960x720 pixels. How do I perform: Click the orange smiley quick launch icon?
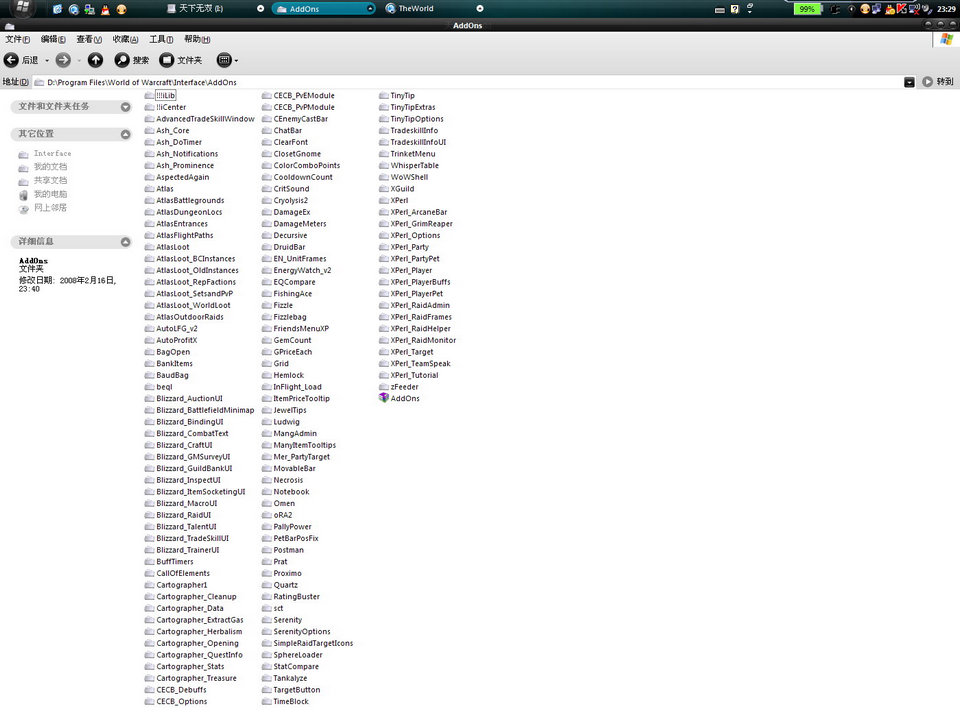[121, 9]
